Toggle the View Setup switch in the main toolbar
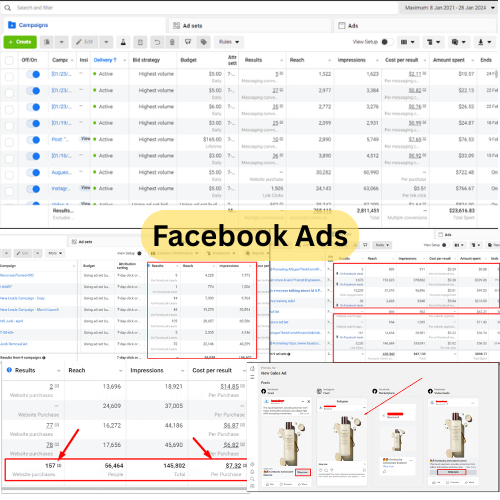The image size is (500, 500). (387, 42)
